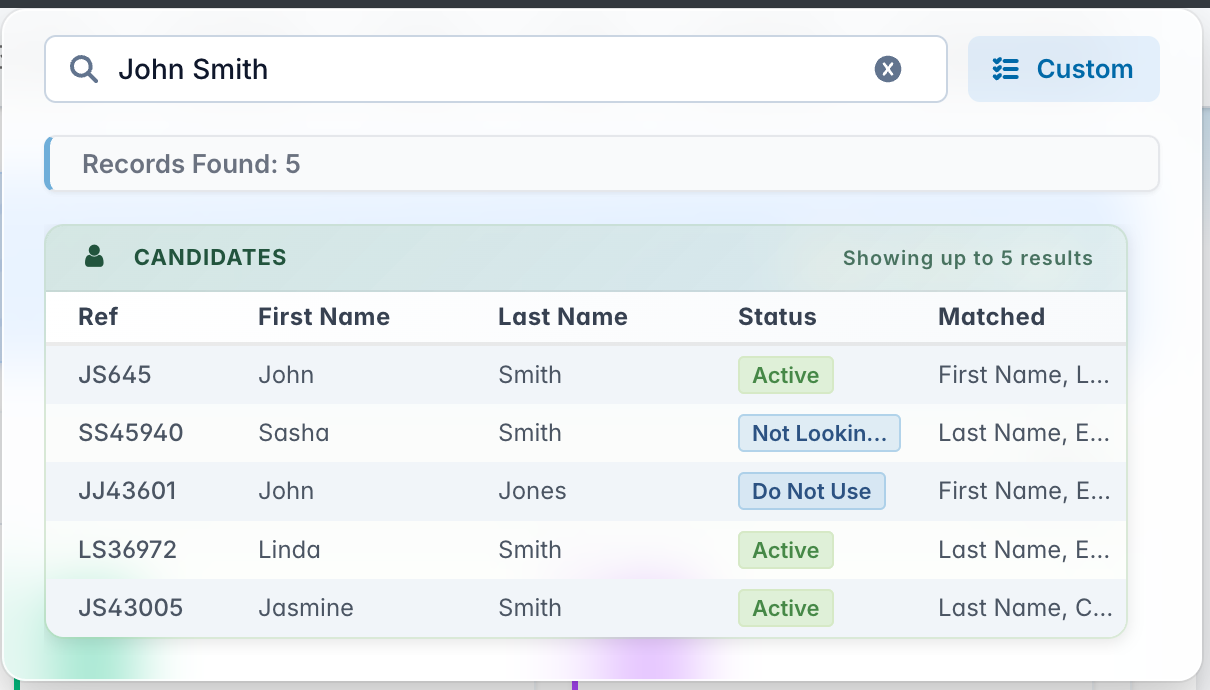Screen dimensions: 1210x690
Task: Sort by the Matched column header
Action: coord(991,317)
